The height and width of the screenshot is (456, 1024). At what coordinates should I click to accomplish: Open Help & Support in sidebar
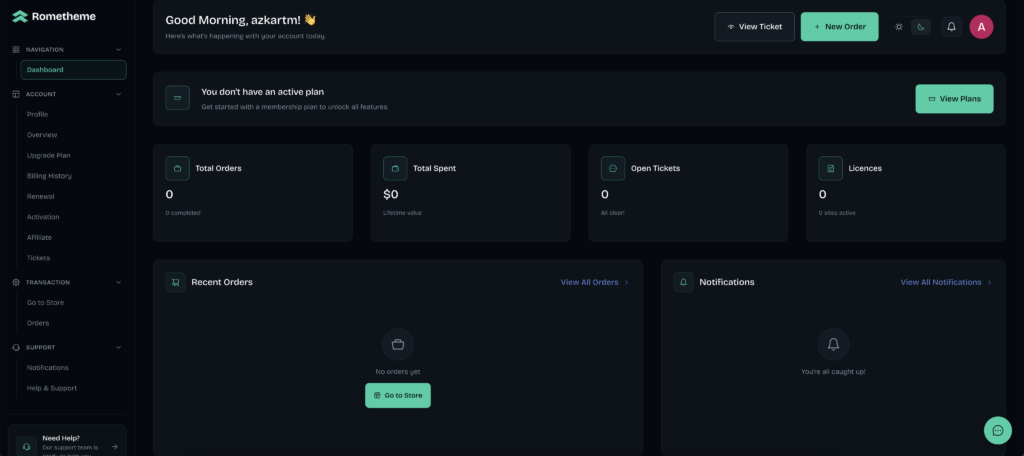[52, 388]
